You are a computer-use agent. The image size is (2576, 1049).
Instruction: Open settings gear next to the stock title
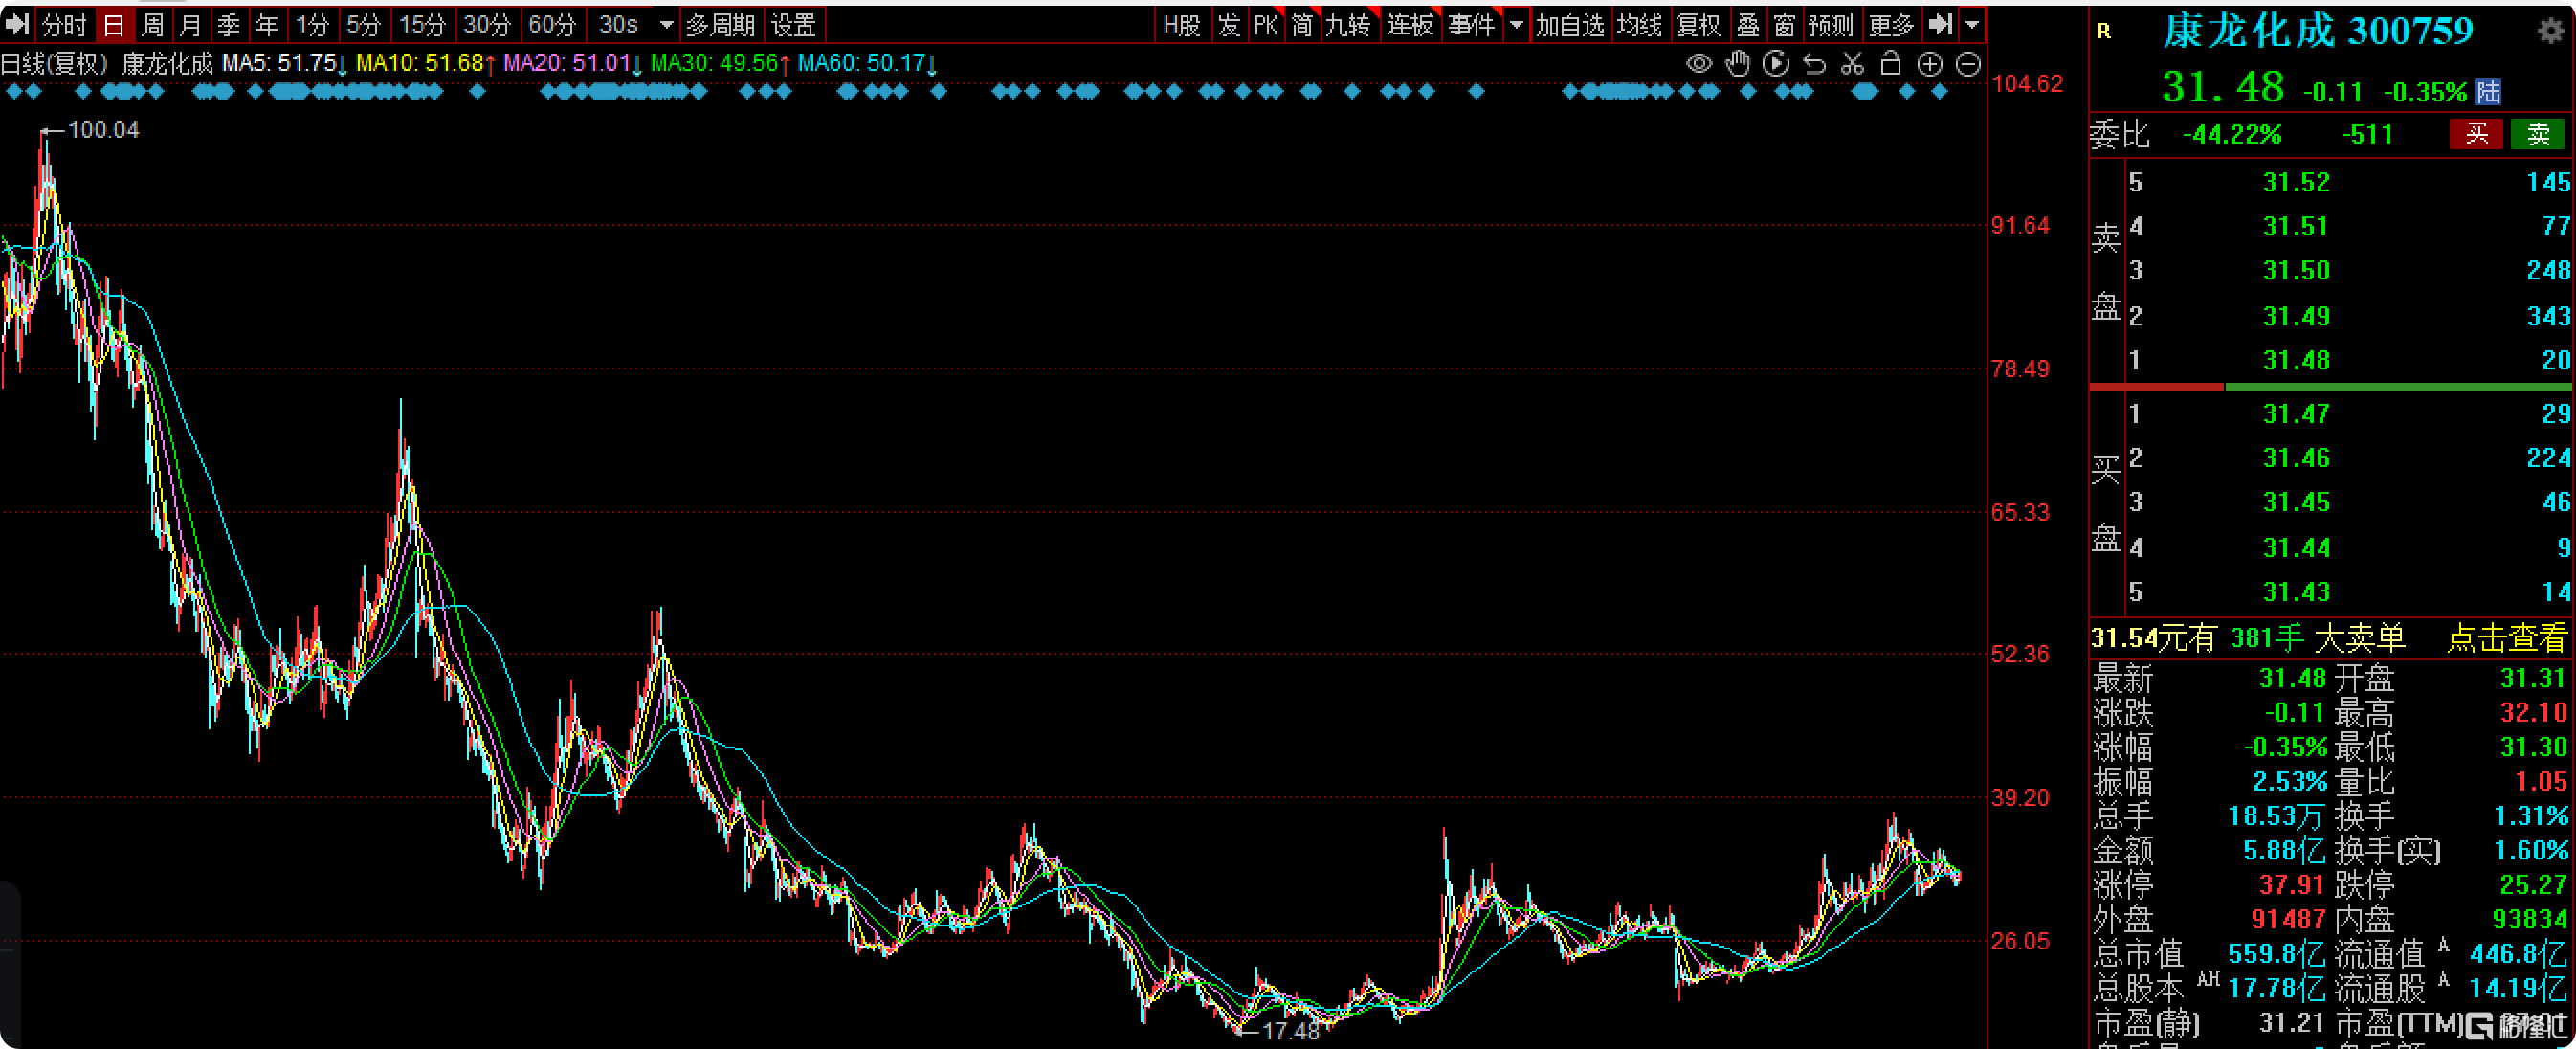pyautogui.click(x=2551, y=31)
